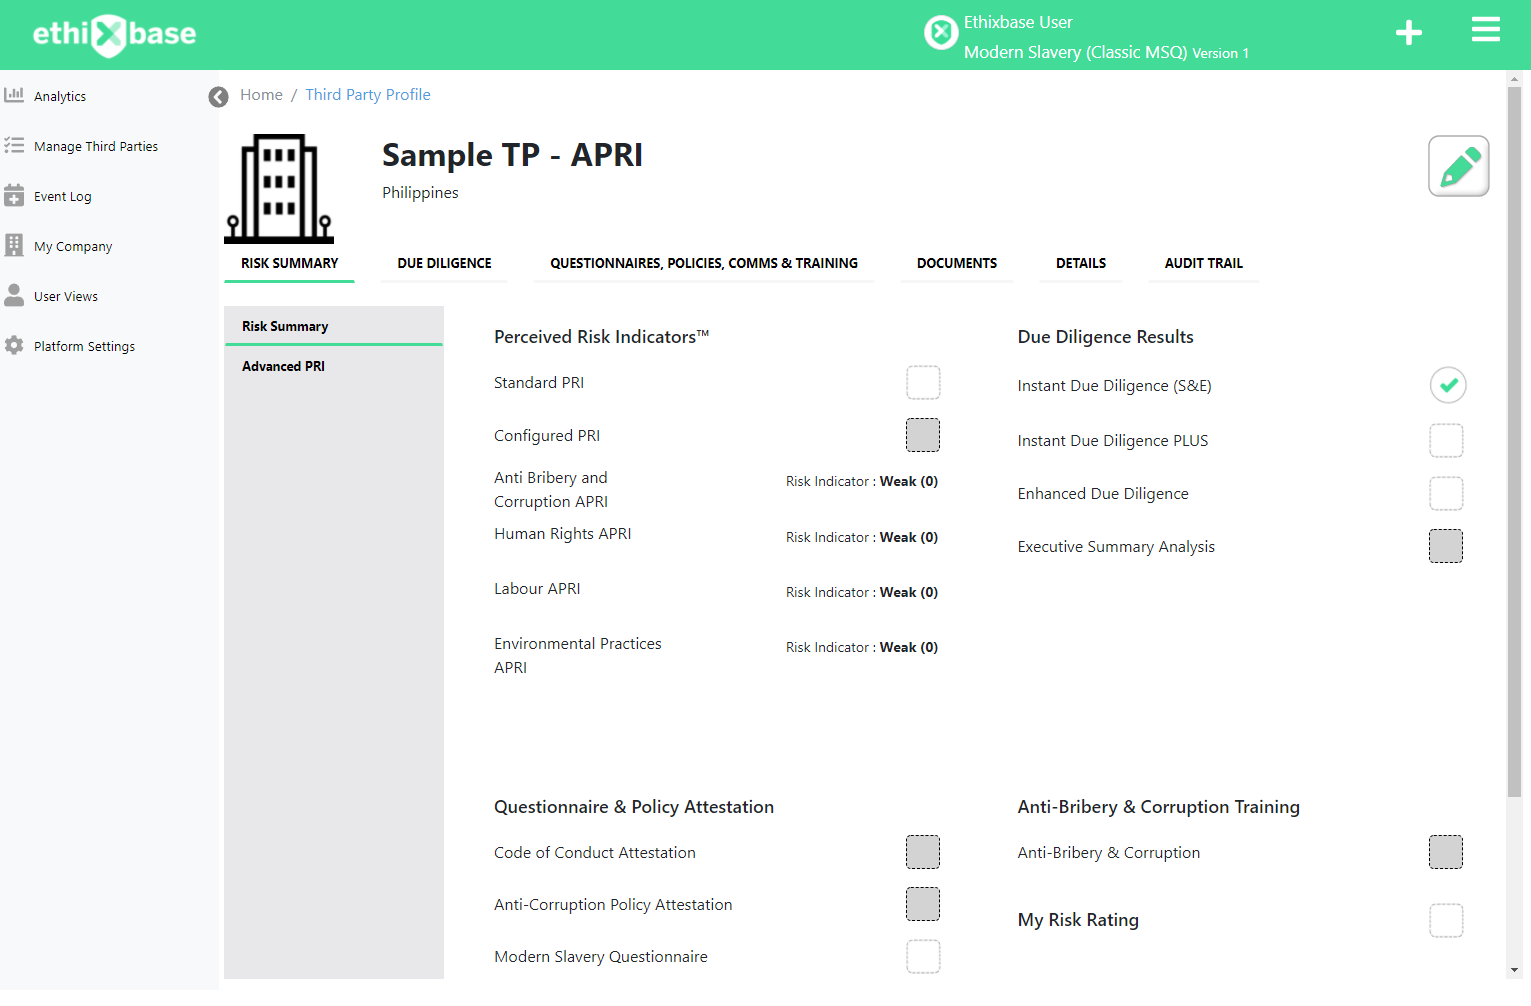Click Configured PRI grey status box
This screenshot has height=1006, width=1531.
pyautogui.click(x=923, y=435)
